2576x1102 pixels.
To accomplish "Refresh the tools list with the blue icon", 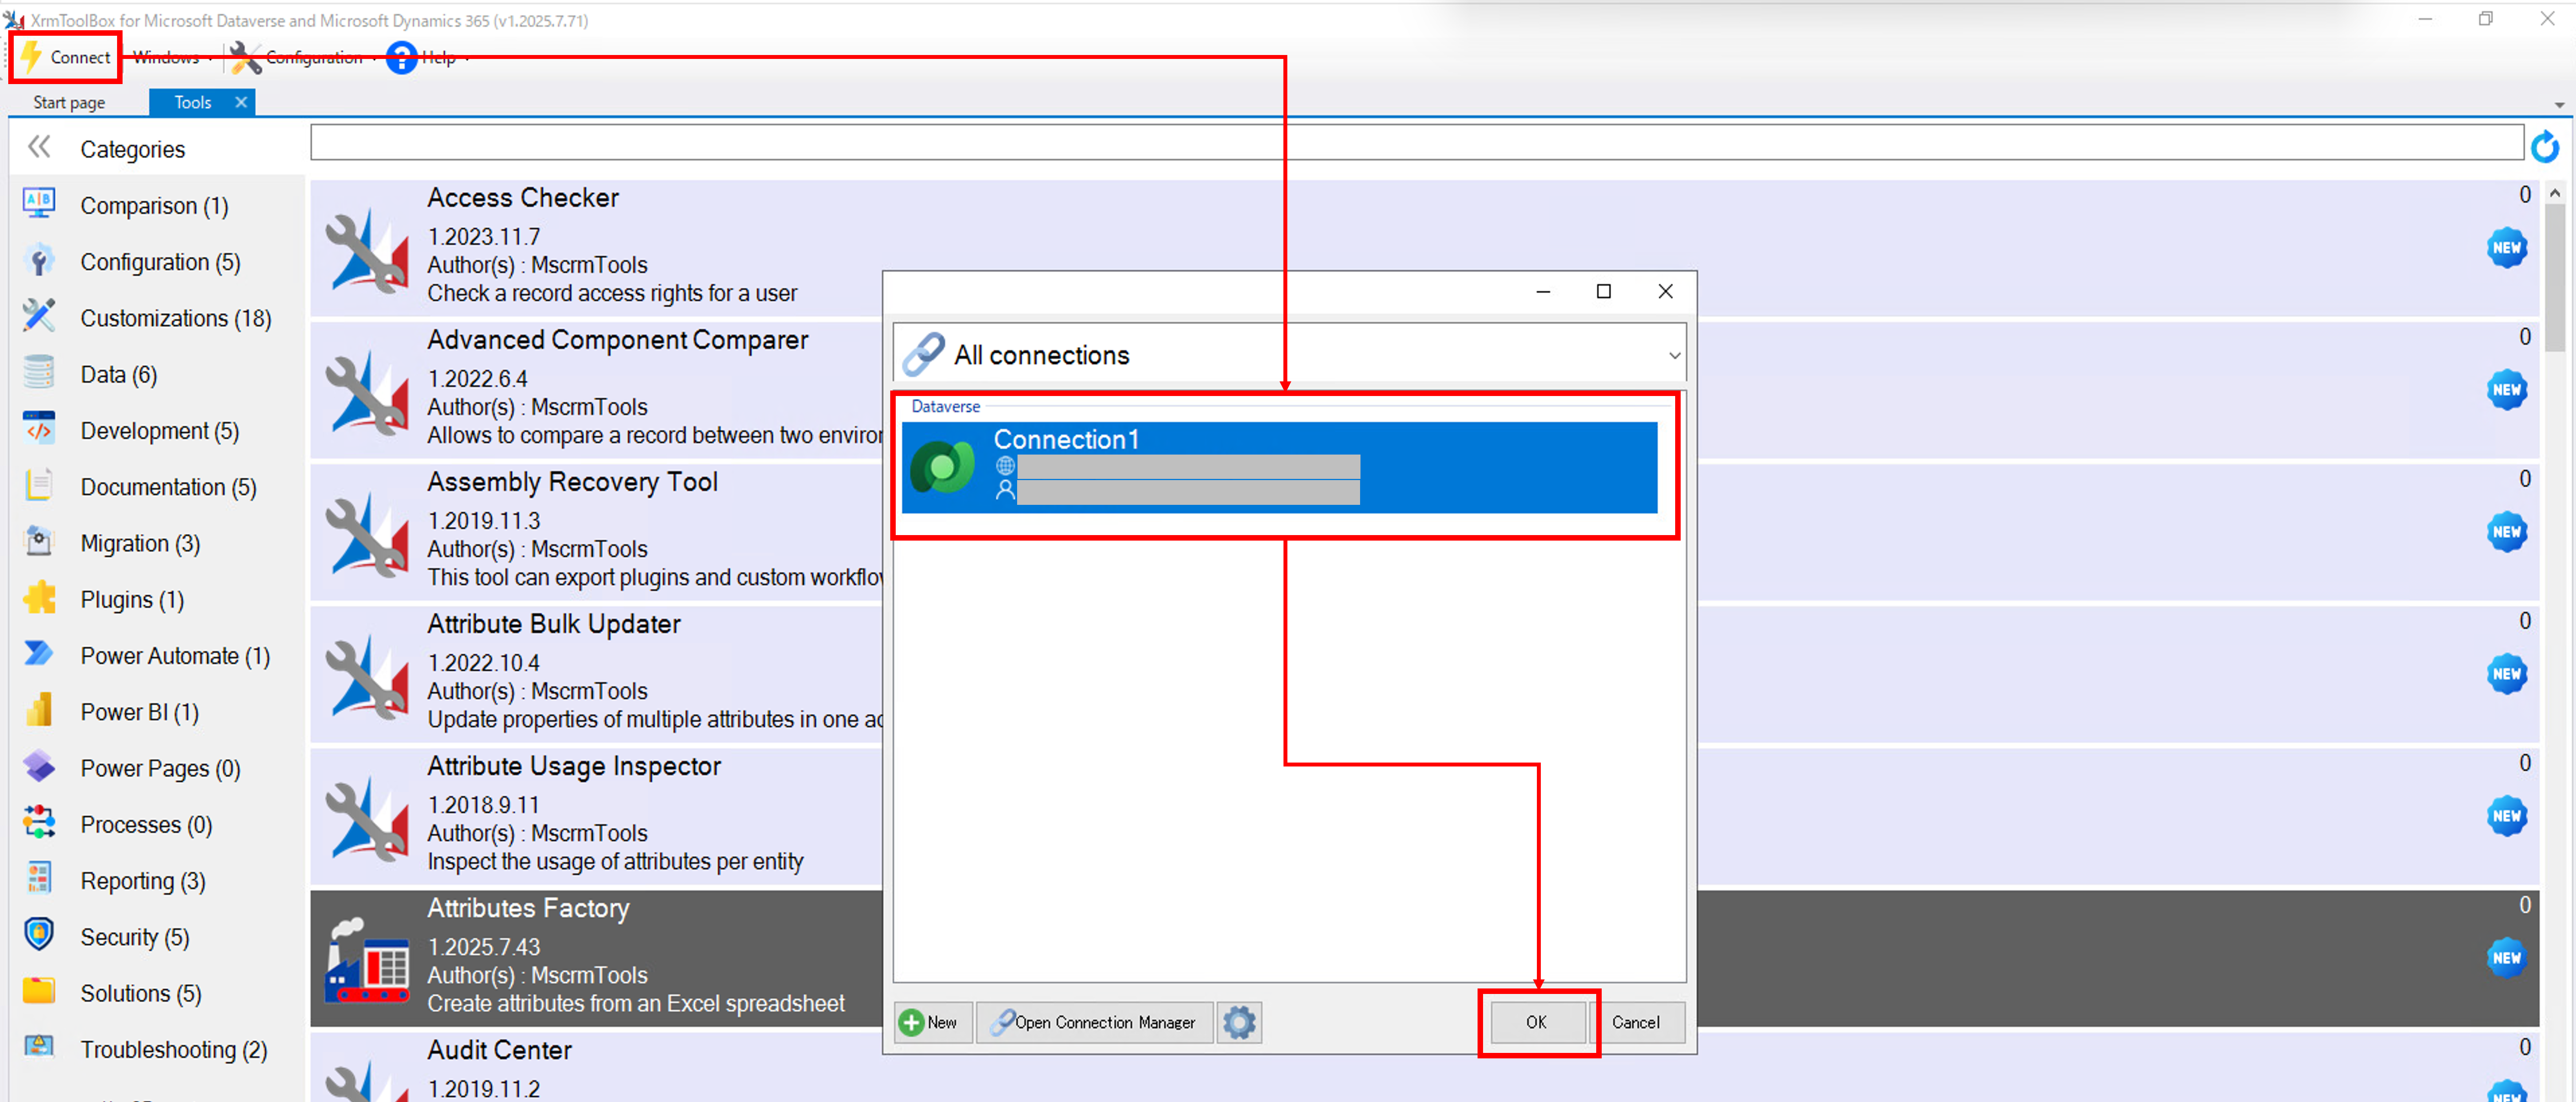I will 2544,147.
